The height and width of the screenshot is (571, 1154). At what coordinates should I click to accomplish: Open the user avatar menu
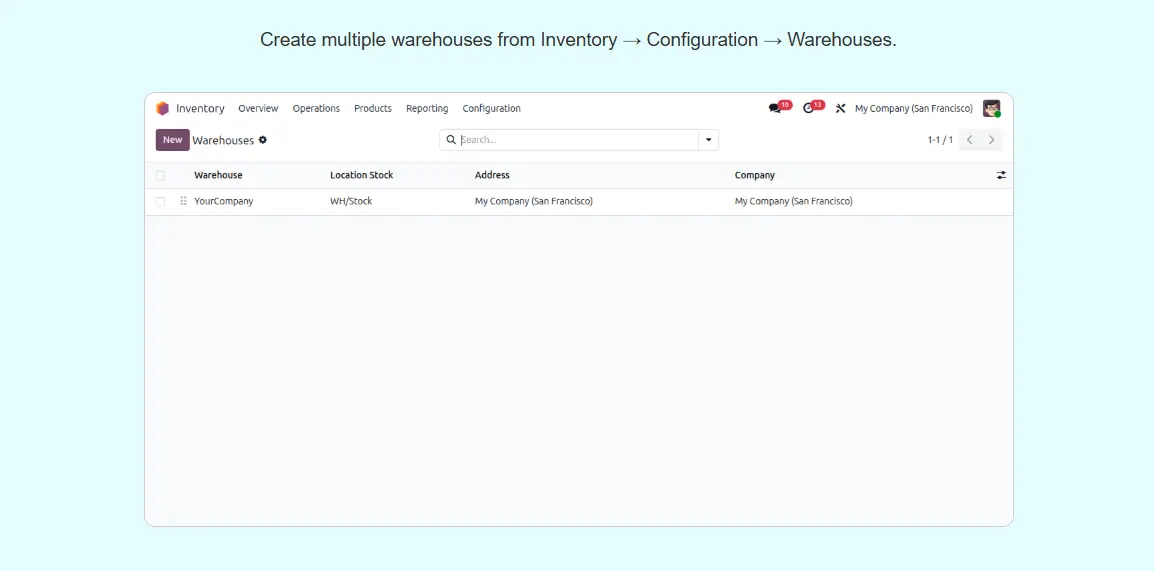(991, 108)
